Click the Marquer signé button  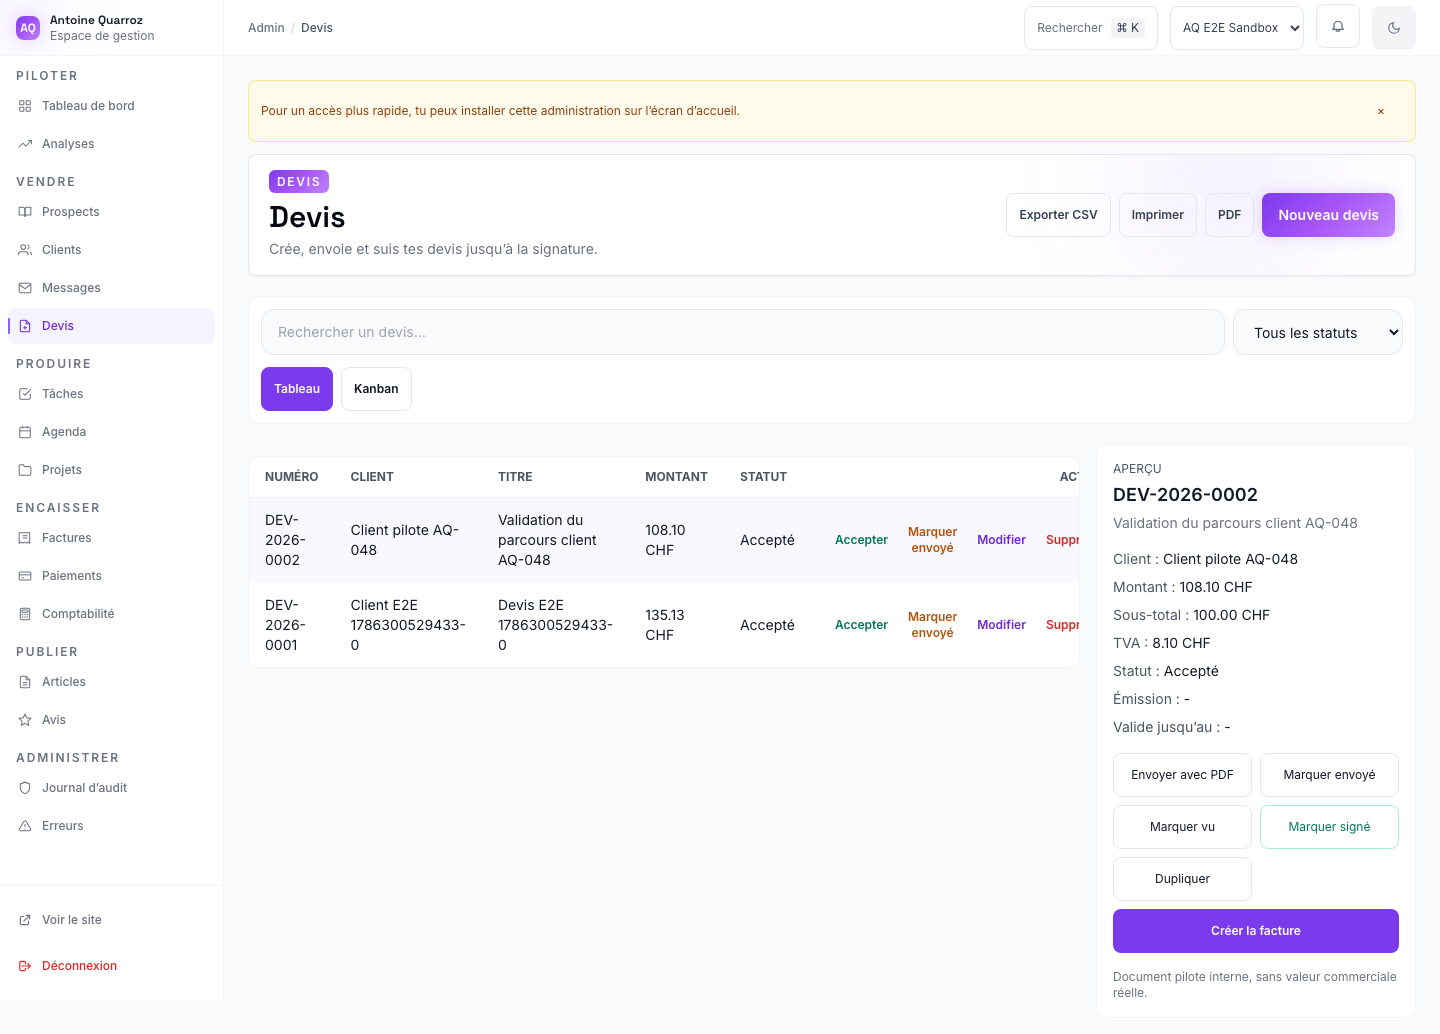[x=1329, y=827]
